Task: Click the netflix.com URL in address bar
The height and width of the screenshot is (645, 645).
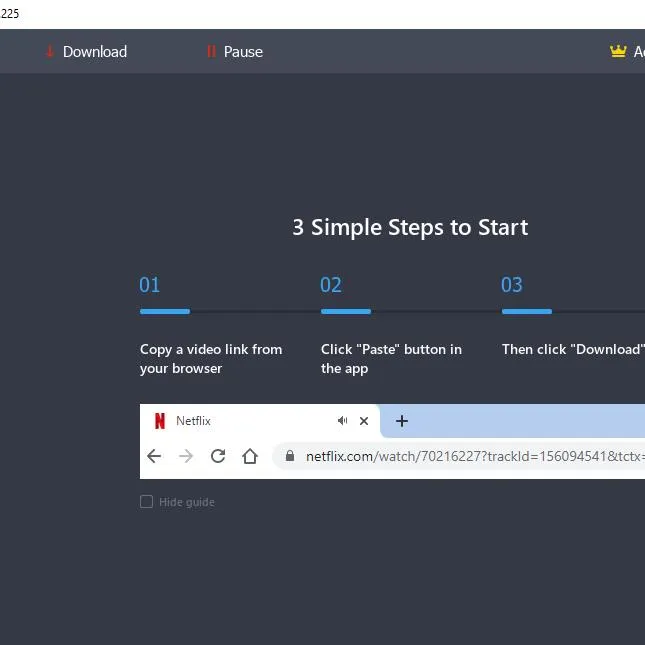Action: pyautogui.click(x=475, y=456)
